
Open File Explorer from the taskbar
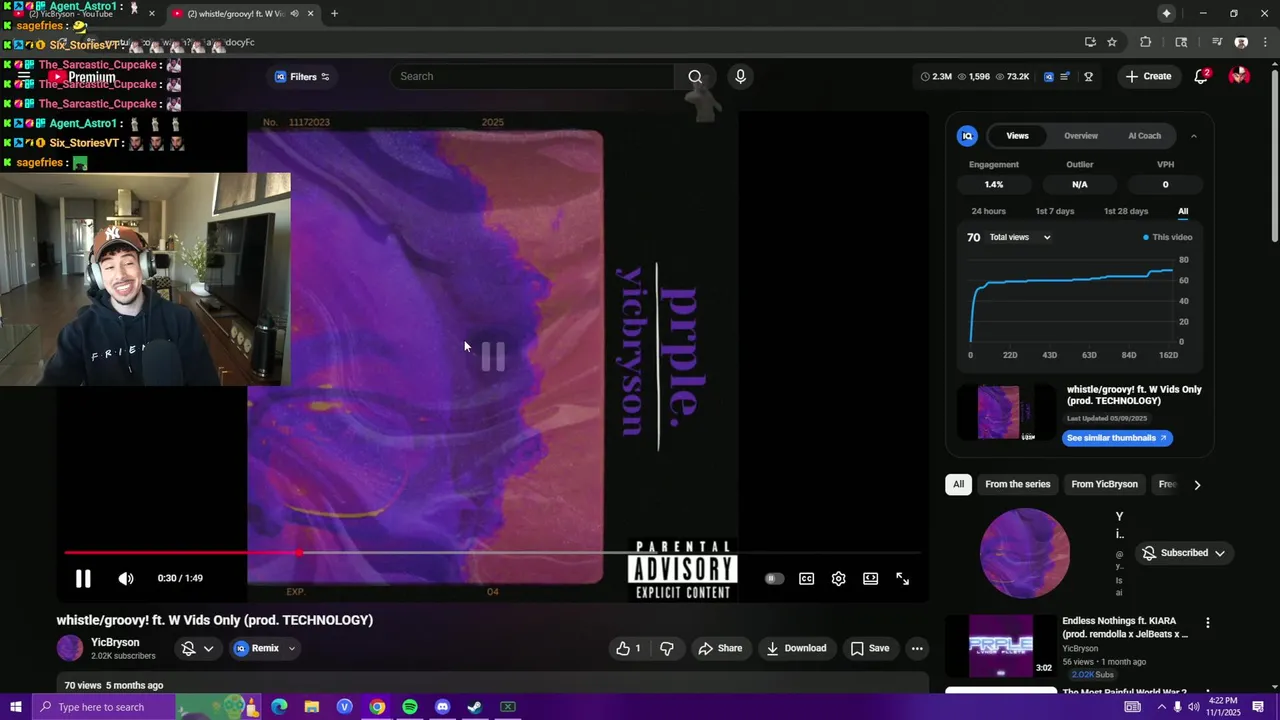312,707
